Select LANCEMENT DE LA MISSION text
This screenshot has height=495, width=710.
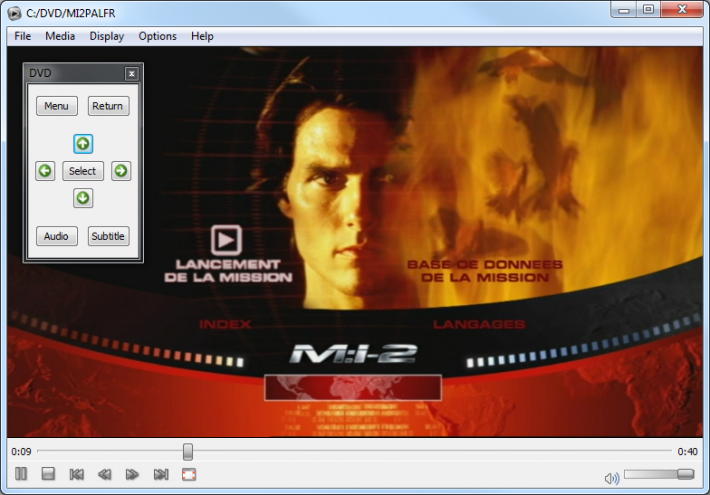[228, 271]
